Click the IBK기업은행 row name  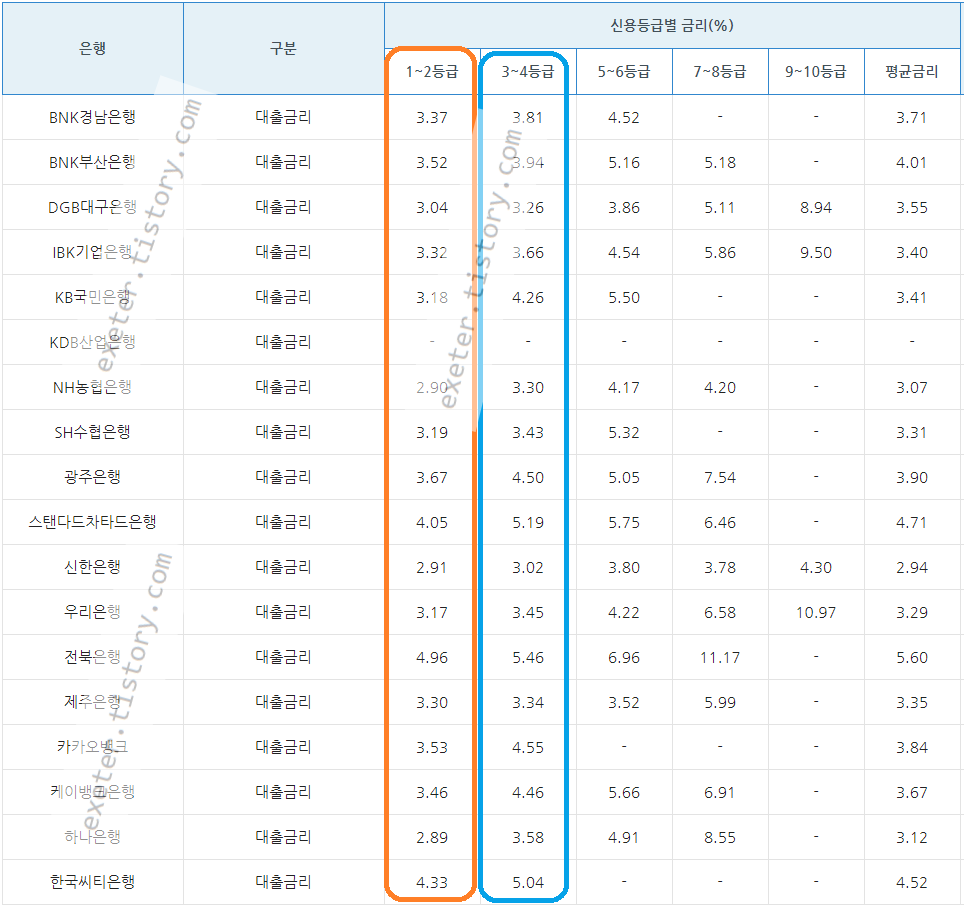[x=92, y=252]
